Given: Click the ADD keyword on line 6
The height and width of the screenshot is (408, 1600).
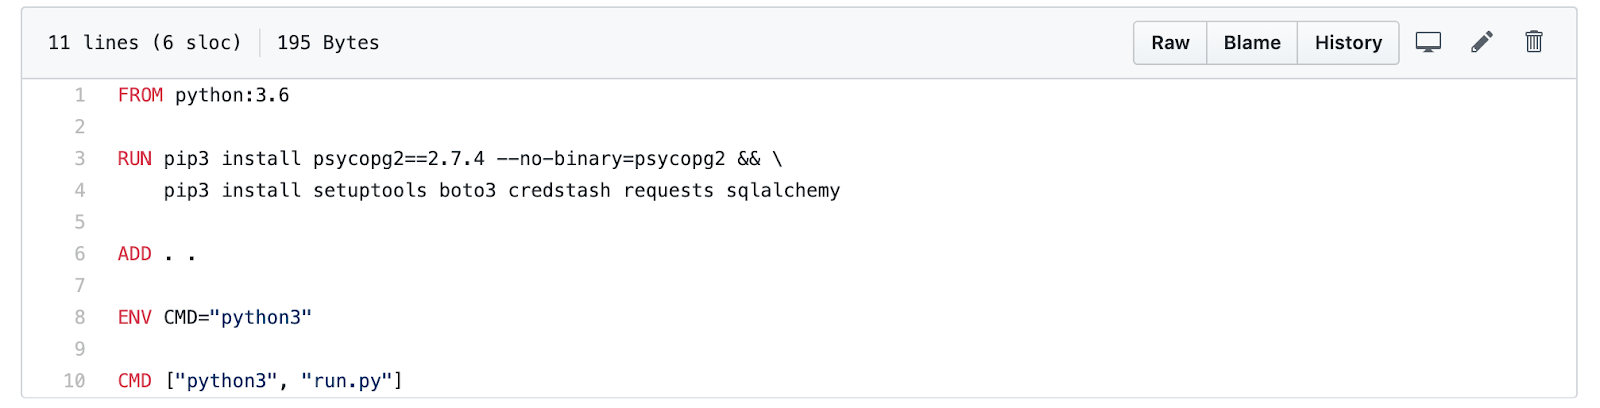Looking at the screenshot, I should [135, 254].
